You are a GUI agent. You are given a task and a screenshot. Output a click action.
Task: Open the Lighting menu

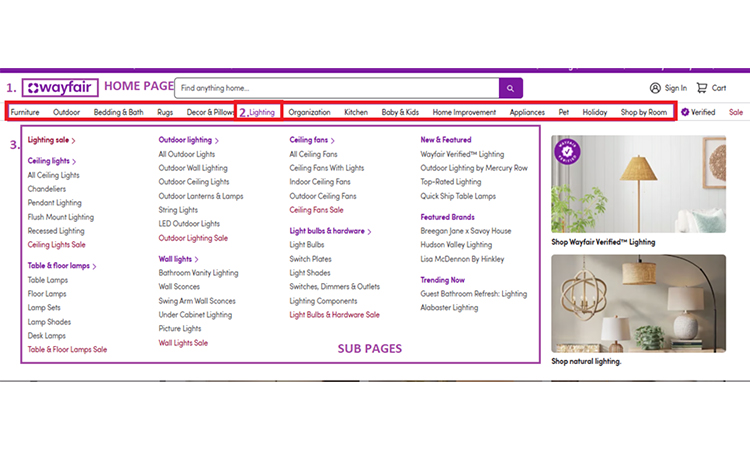click(262, 112)
